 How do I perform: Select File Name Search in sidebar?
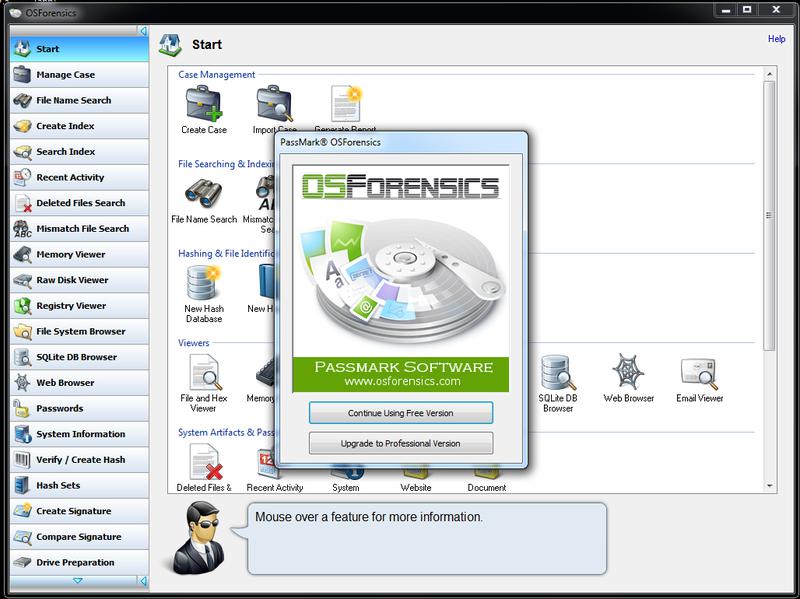80,100
